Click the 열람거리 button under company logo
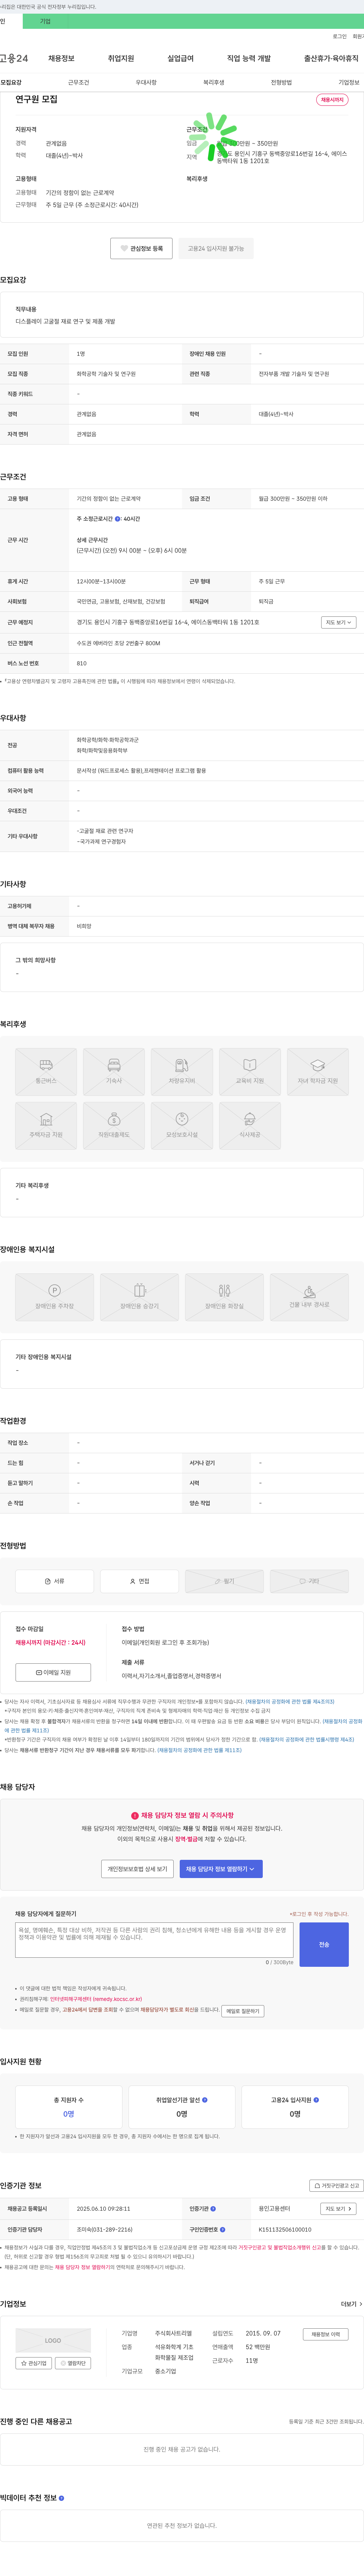 [x=73, y=2363]
